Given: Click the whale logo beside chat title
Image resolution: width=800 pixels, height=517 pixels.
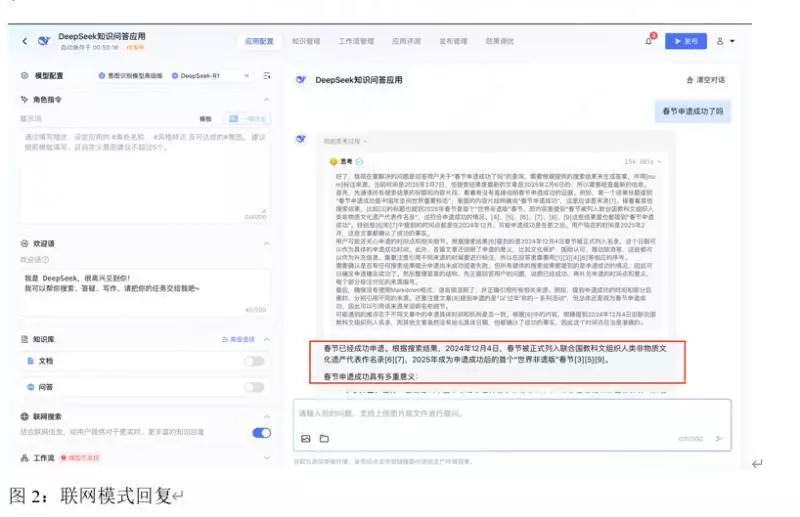Looking at the screenshot, I should [x=301, y=80].
